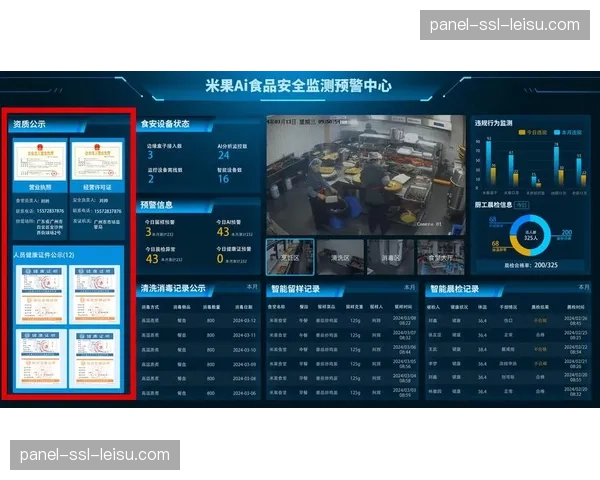The width and height of the screenshot is (600, 480).
Task: Switch to the 烹饪区 camera thumbnail
Action: coord(290,257)
